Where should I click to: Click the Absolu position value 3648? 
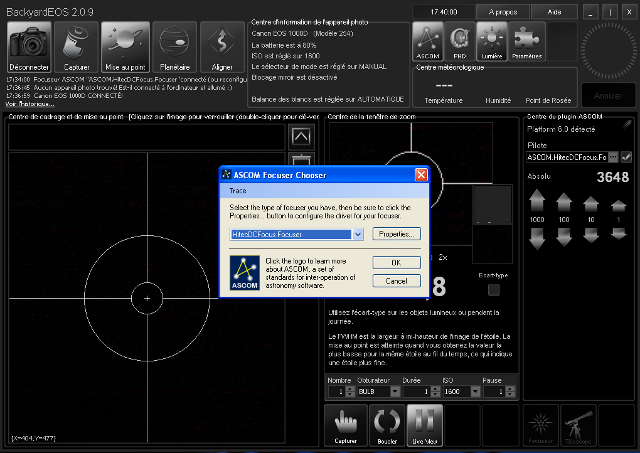(x=612, y=177)
